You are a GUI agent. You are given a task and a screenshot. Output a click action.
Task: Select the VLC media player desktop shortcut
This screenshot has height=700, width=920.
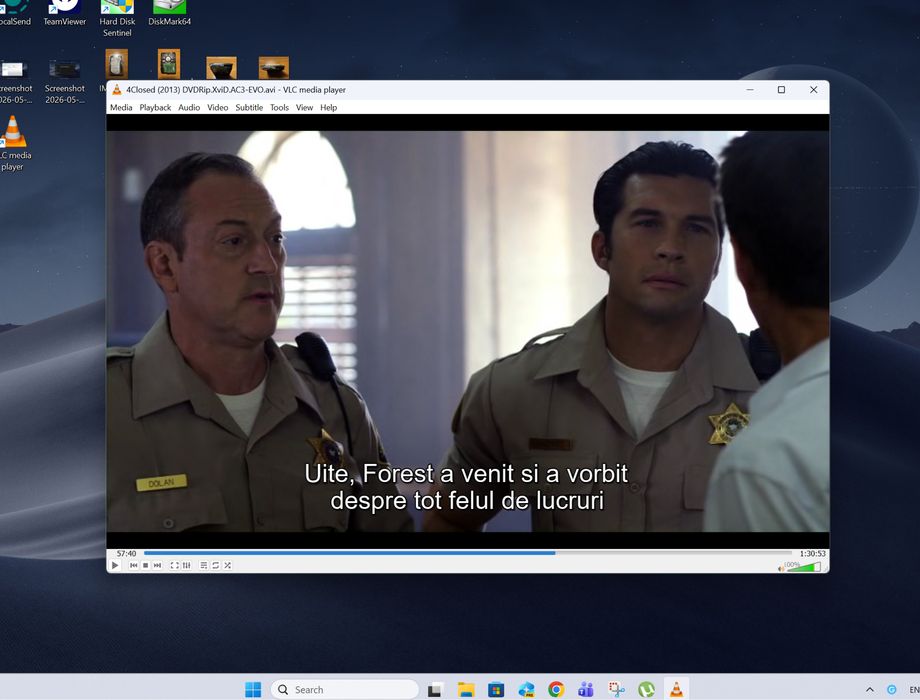pyautogui.click(x=14, y=144)
